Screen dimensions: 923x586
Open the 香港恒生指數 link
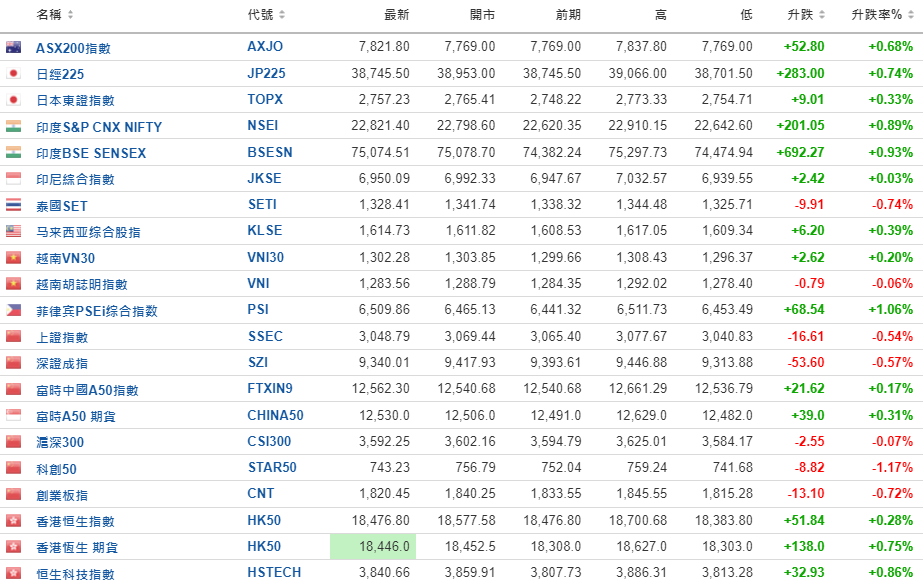click(75, 522)
